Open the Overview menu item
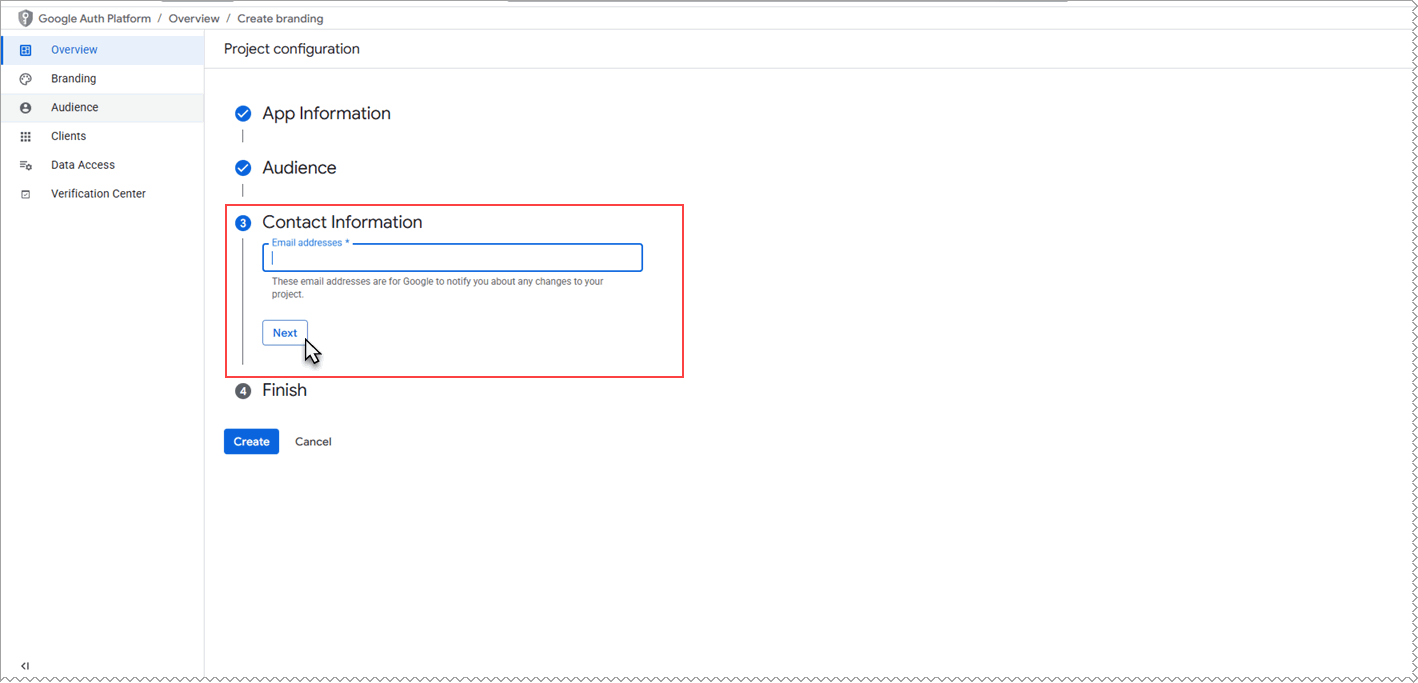Screen dimensions: 1418x683 [x=103, y=50]
